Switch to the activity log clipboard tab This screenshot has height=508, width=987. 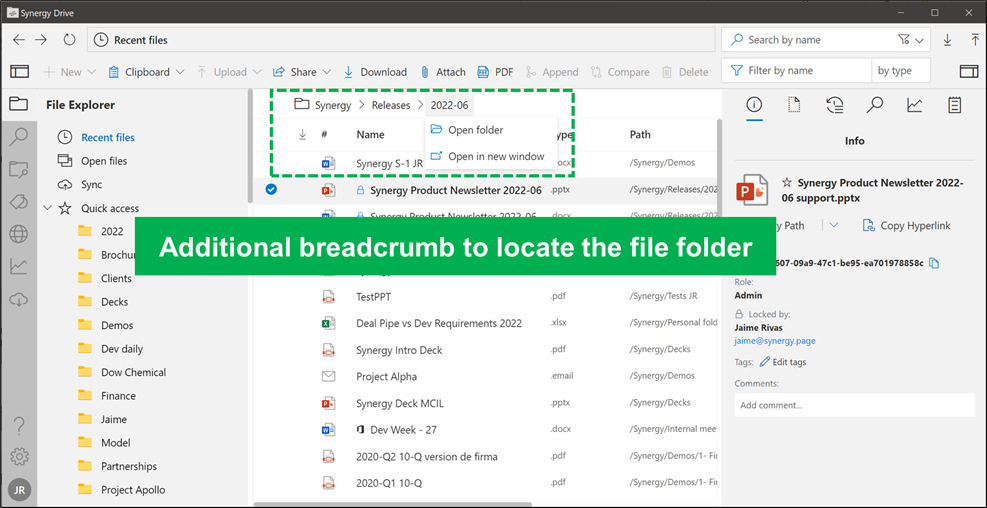955,105
